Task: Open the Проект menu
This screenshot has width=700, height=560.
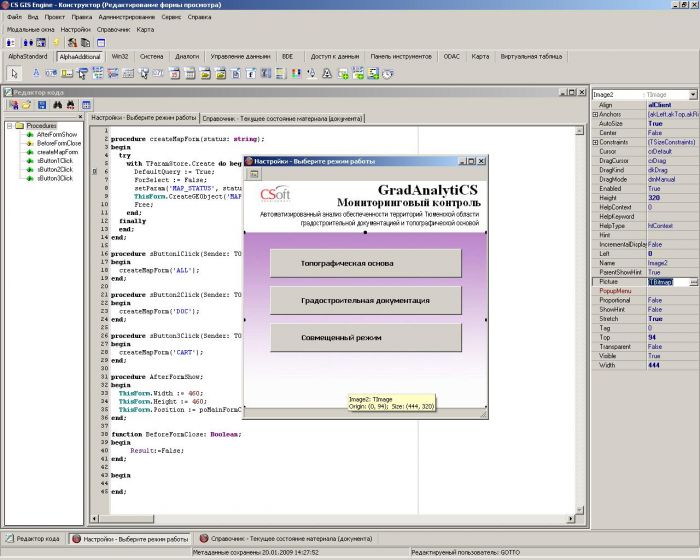Action: coord(54,17)
